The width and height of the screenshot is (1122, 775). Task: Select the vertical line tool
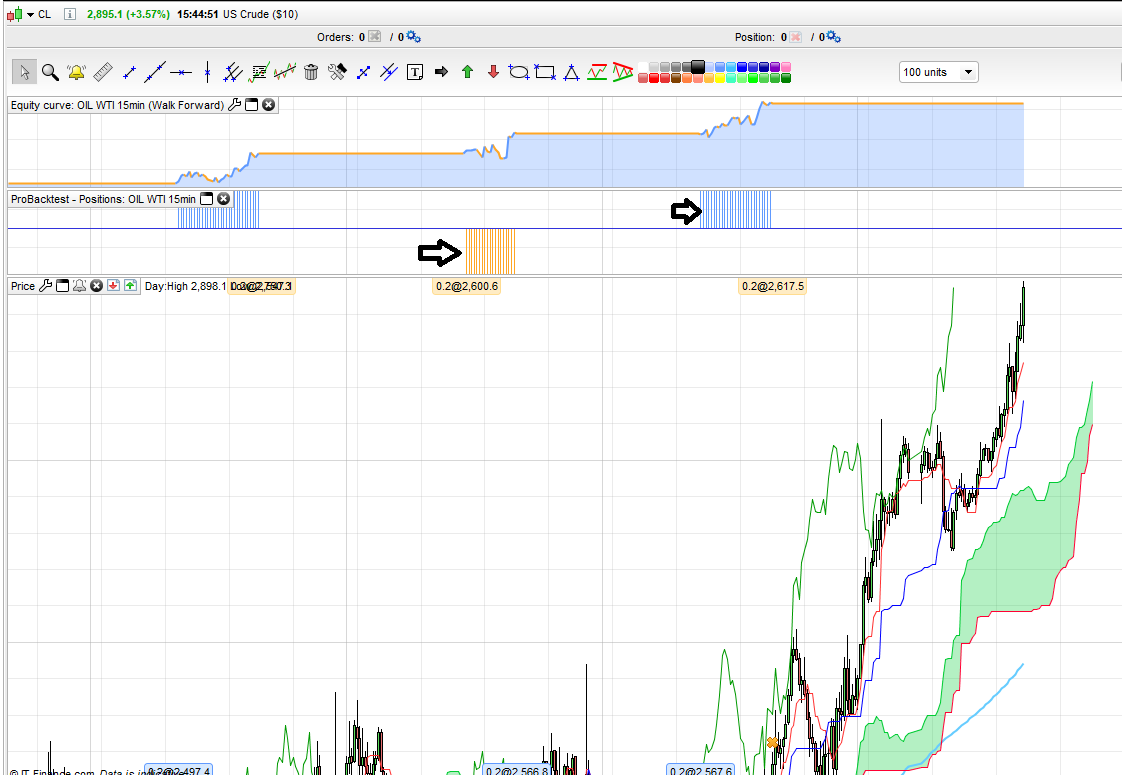click(208, 72)
